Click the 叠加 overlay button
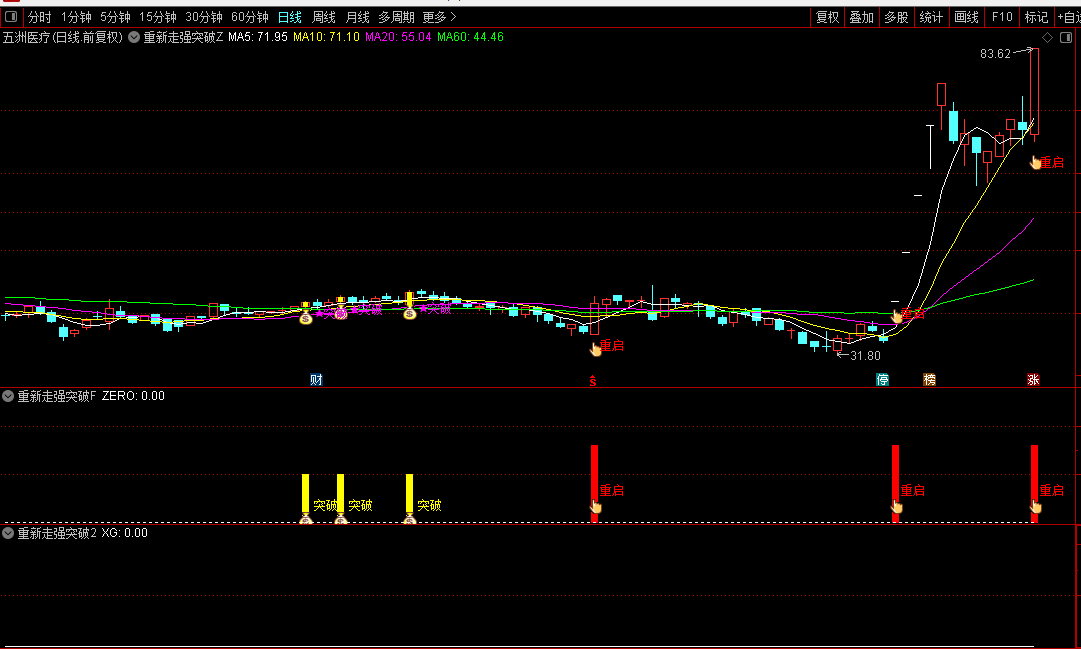Image resolution: width=1081 pixels, height=649 pixels. pos(862,17)
